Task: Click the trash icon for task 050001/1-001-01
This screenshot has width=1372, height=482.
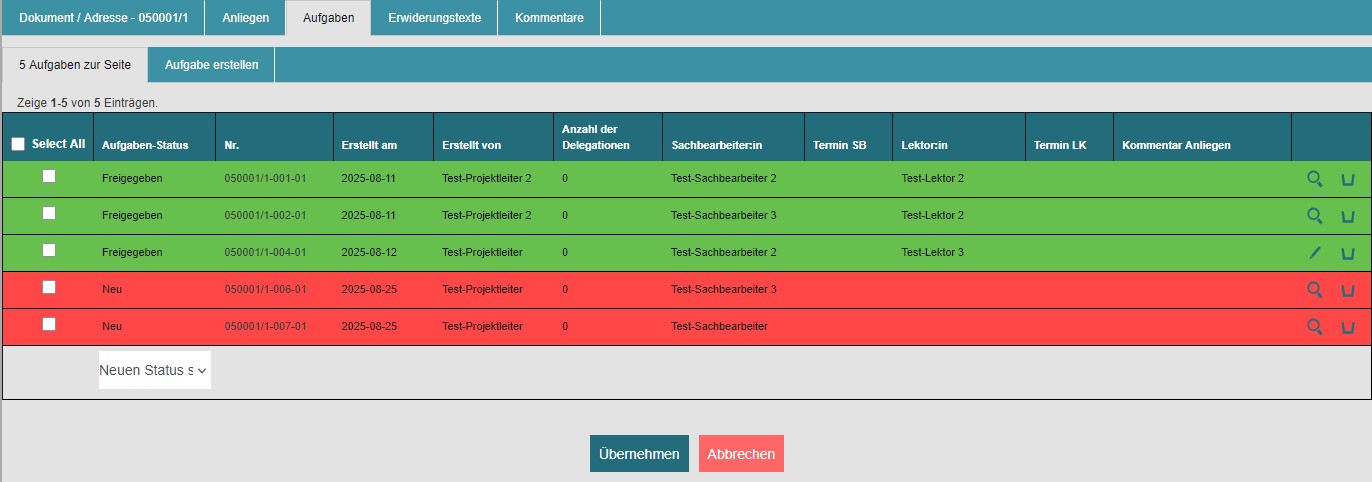Action: [1347, 180]
